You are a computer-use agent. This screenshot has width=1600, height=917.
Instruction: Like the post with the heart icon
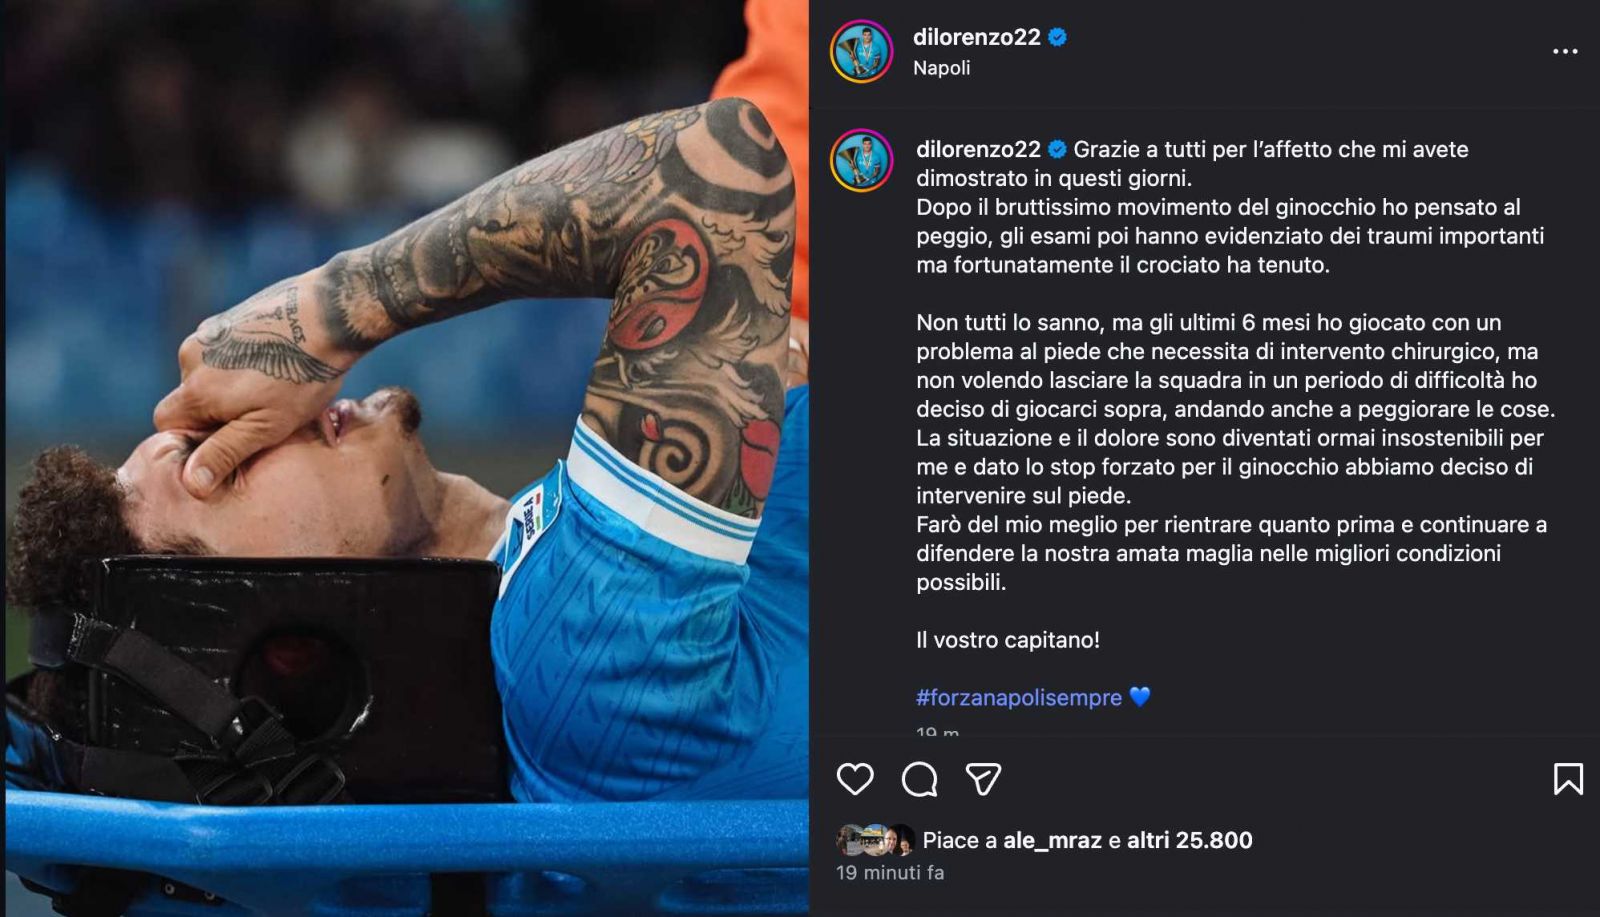[x=855, y=779]
